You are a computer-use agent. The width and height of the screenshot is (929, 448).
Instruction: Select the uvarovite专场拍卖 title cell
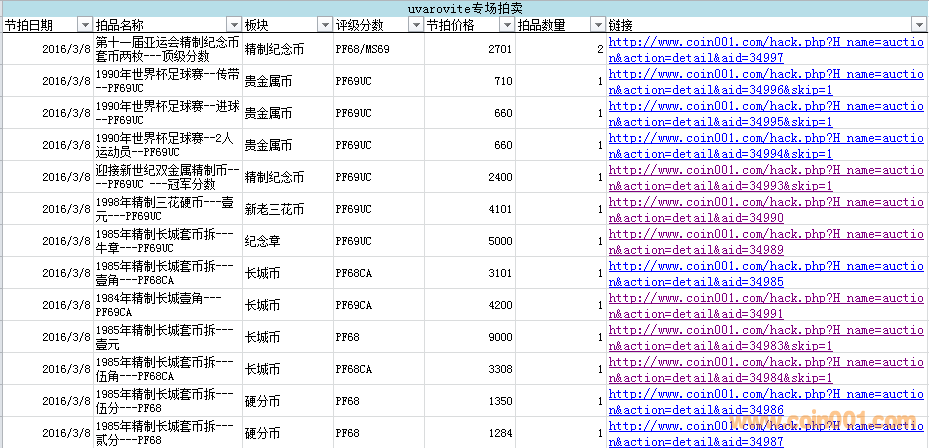(464, 8)
